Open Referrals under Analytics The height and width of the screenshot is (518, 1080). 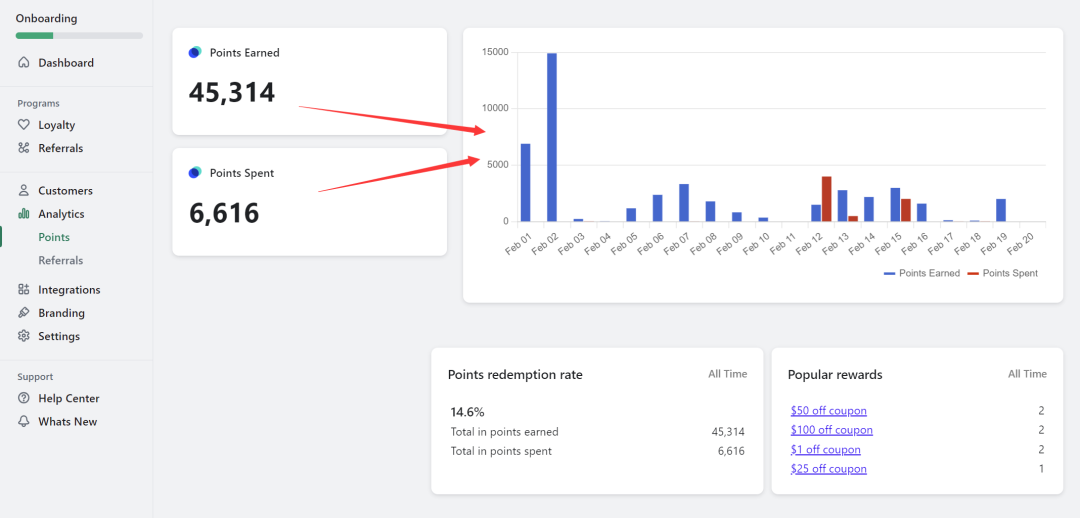[x=60, y=261]
